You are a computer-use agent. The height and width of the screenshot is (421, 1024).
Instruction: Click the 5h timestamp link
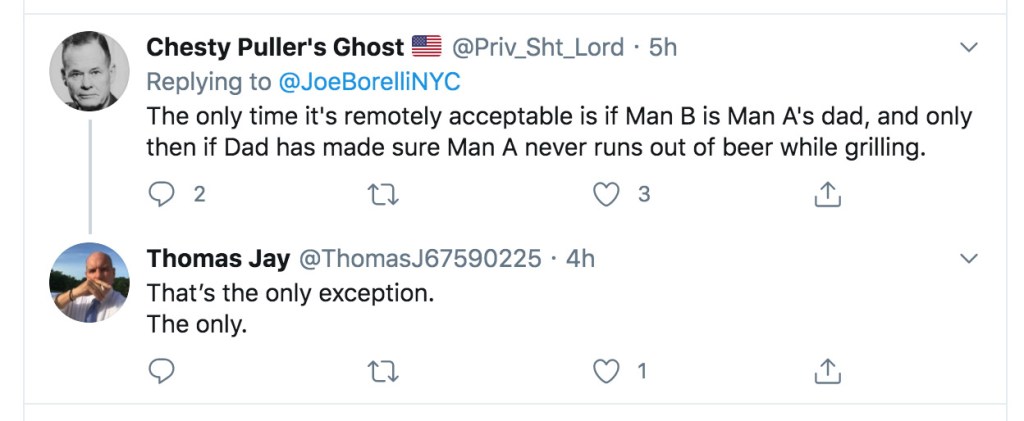(x=662, y=47)
